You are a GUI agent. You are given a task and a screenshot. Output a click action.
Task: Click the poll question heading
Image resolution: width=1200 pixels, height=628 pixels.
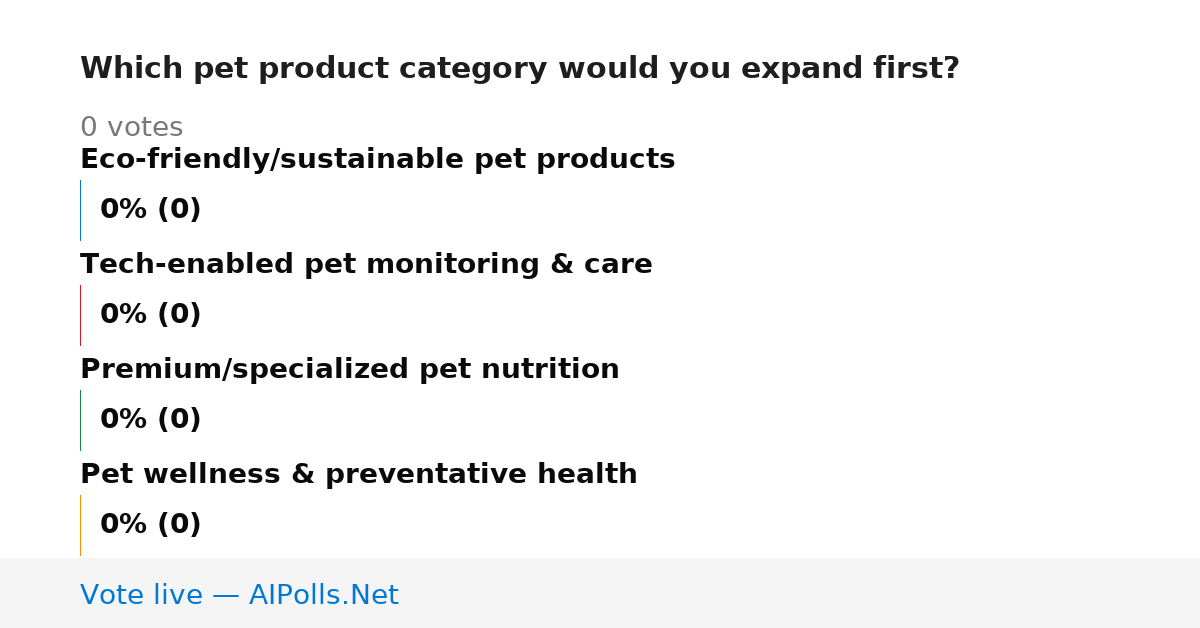click(x=519, y=69)
